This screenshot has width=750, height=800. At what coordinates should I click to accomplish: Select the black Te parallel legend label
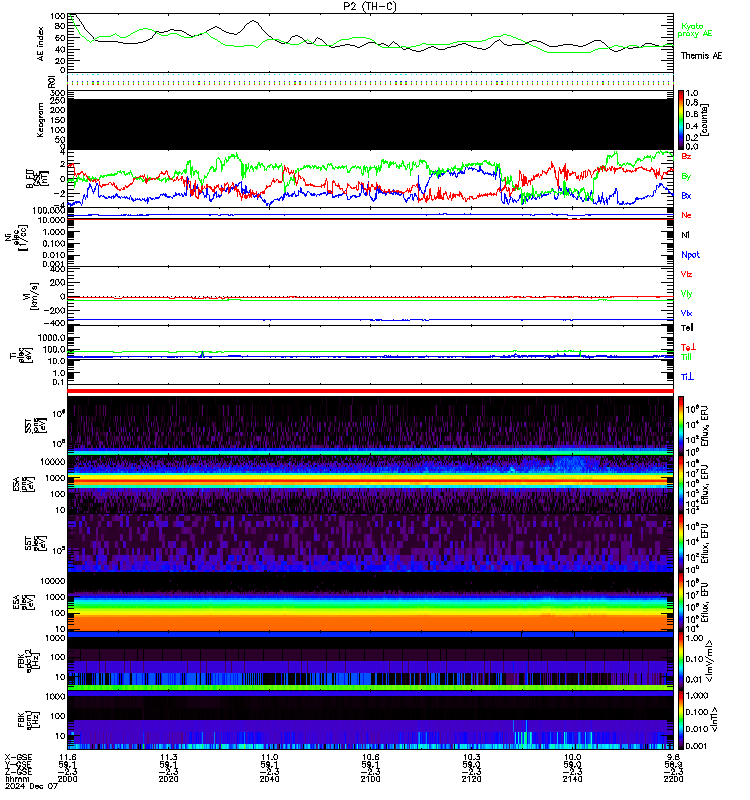coord(687,328)
